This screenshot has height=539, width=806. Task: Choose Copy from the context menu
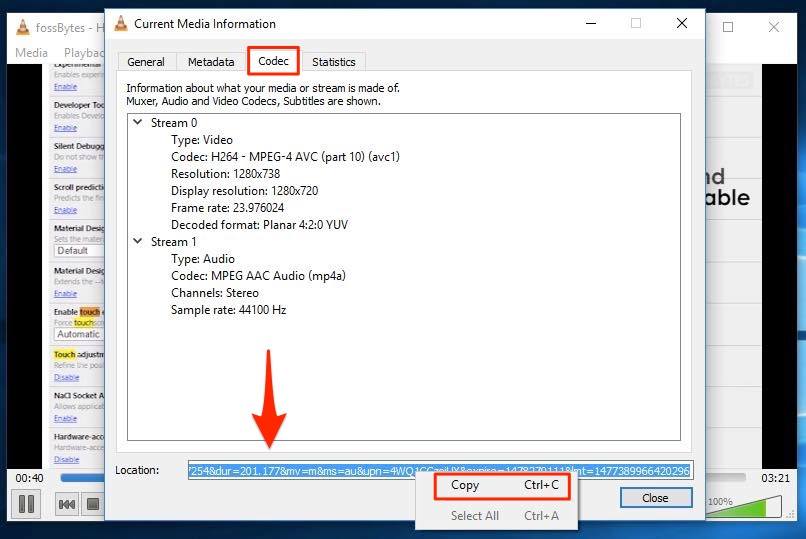pyautogui.click(x=465, y=485)
